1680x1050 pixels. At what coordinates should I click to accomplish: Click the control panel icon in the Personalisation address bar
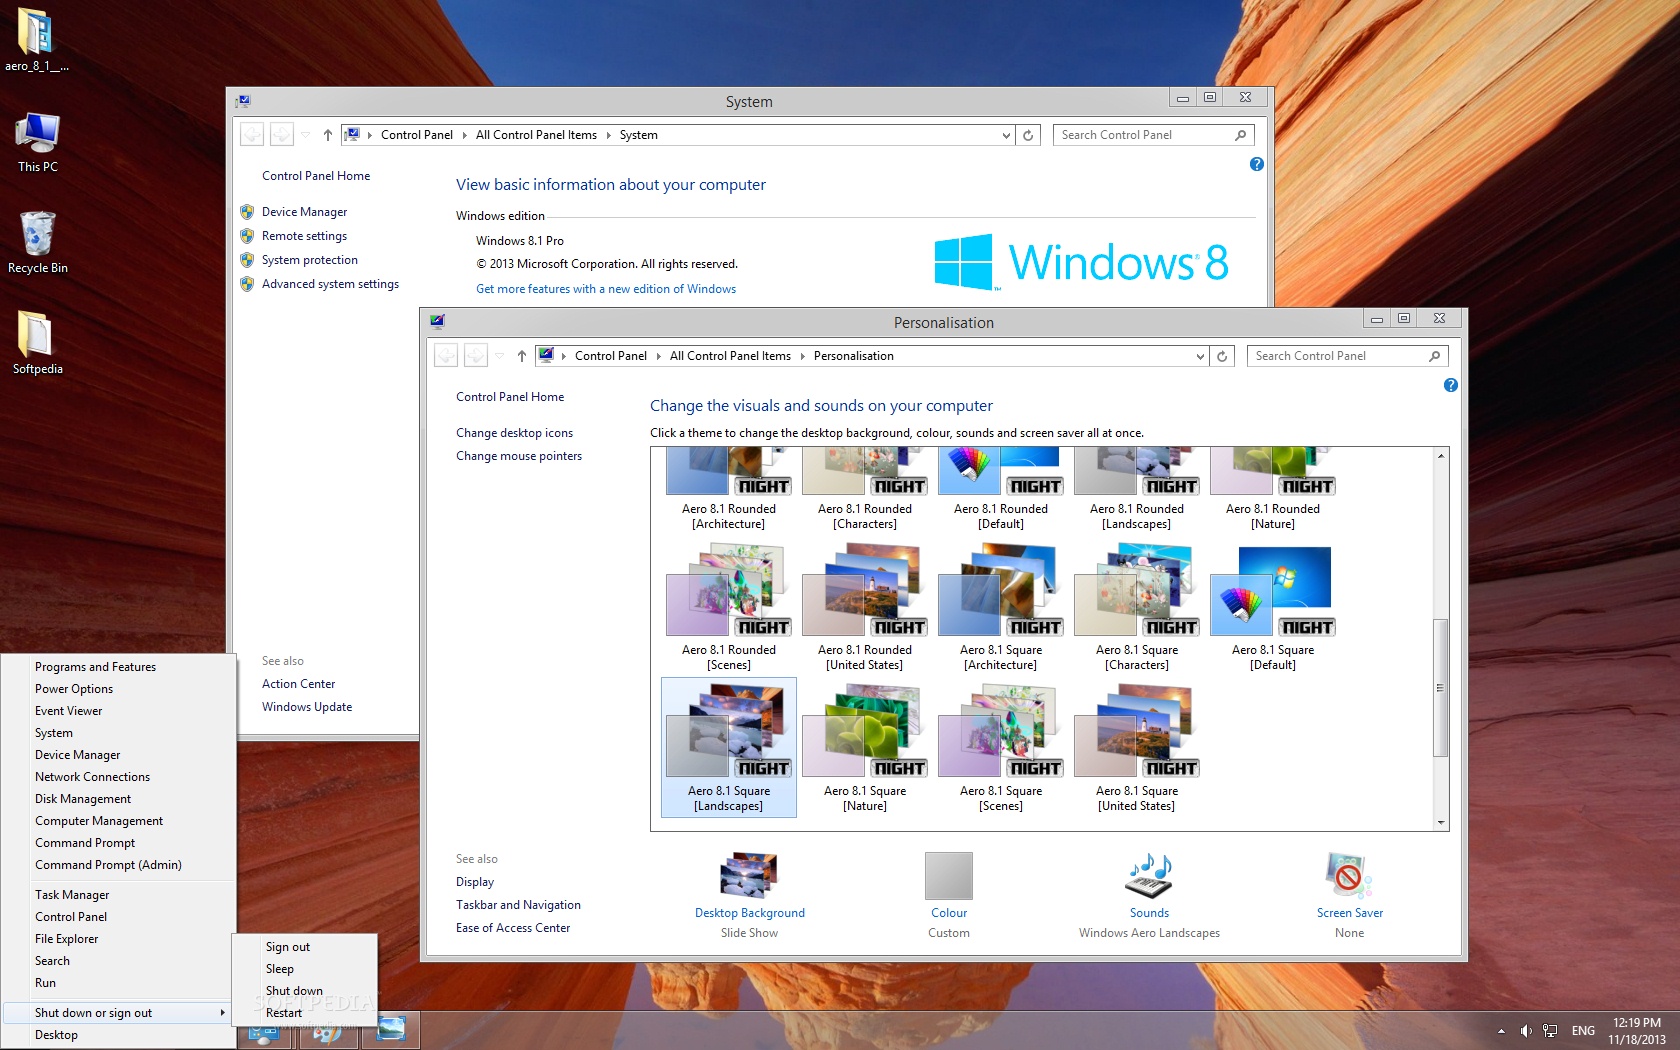546,355
